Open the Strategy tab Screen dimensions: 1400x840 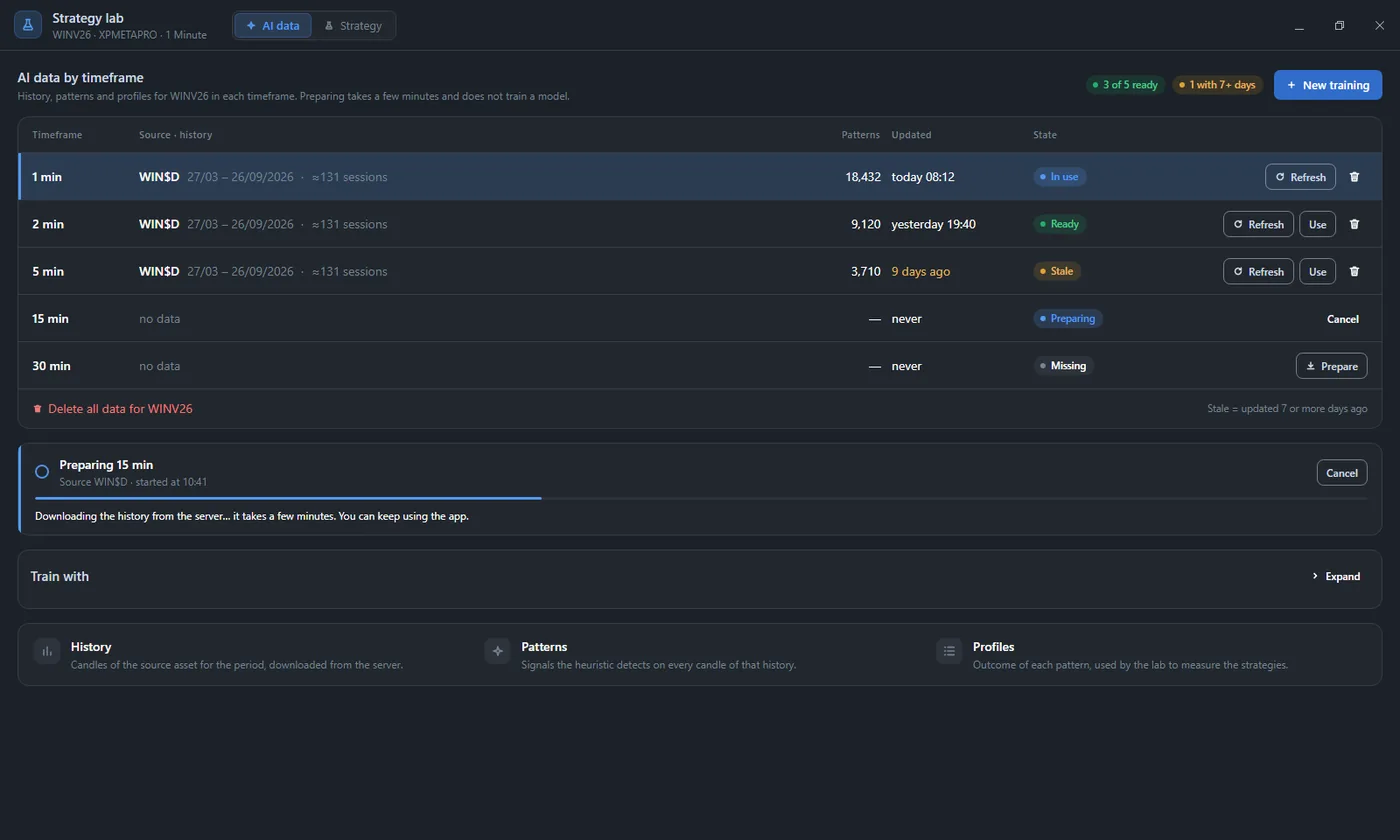[x=353, y=26]
